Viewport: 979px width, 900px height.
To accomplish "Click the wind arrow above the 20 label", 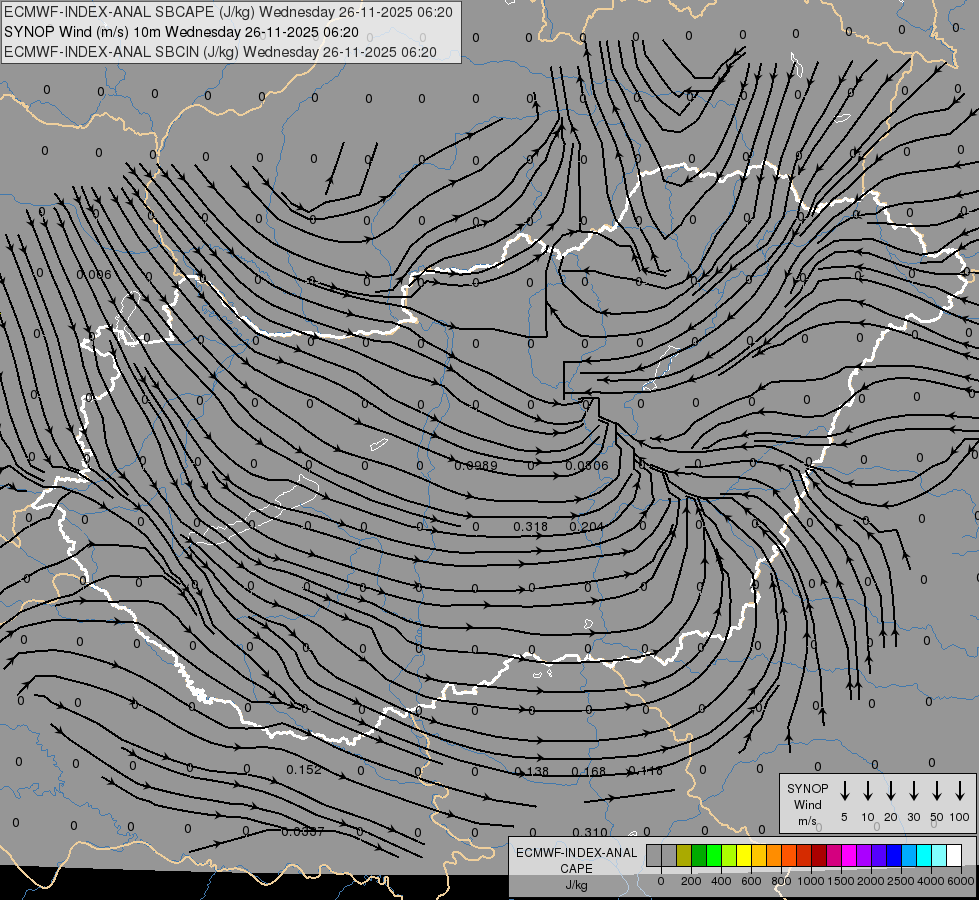I will [890, 791].
